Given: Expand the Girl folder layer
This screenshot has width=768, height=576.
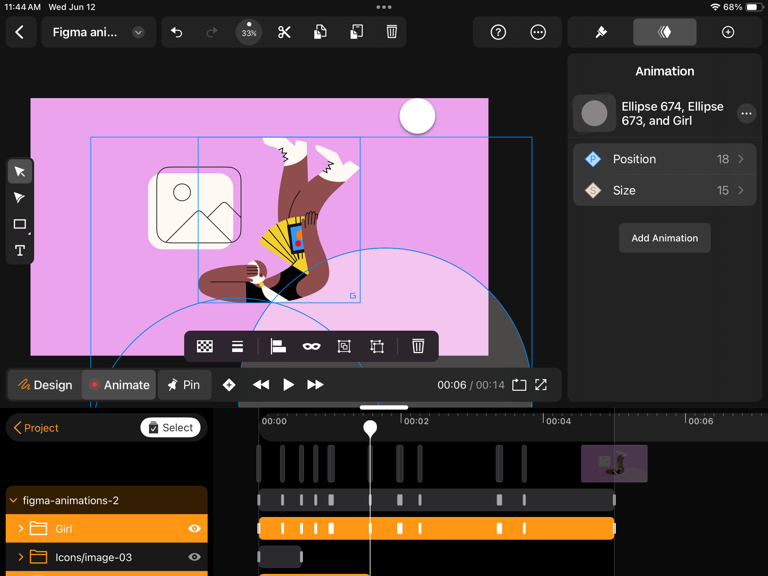Looking at the screenshot, I should (21, 528).
